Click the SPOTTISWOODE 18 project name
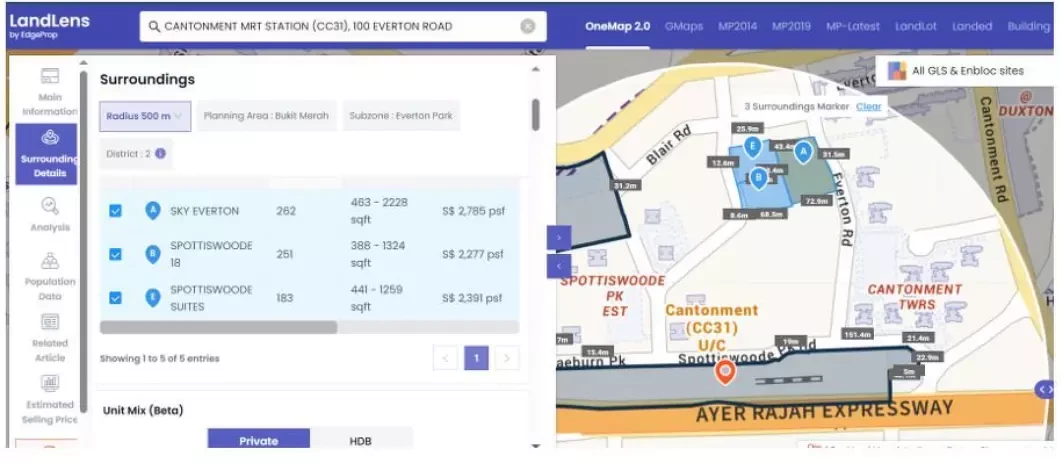Screen dimensions: 1061x464 211,254
